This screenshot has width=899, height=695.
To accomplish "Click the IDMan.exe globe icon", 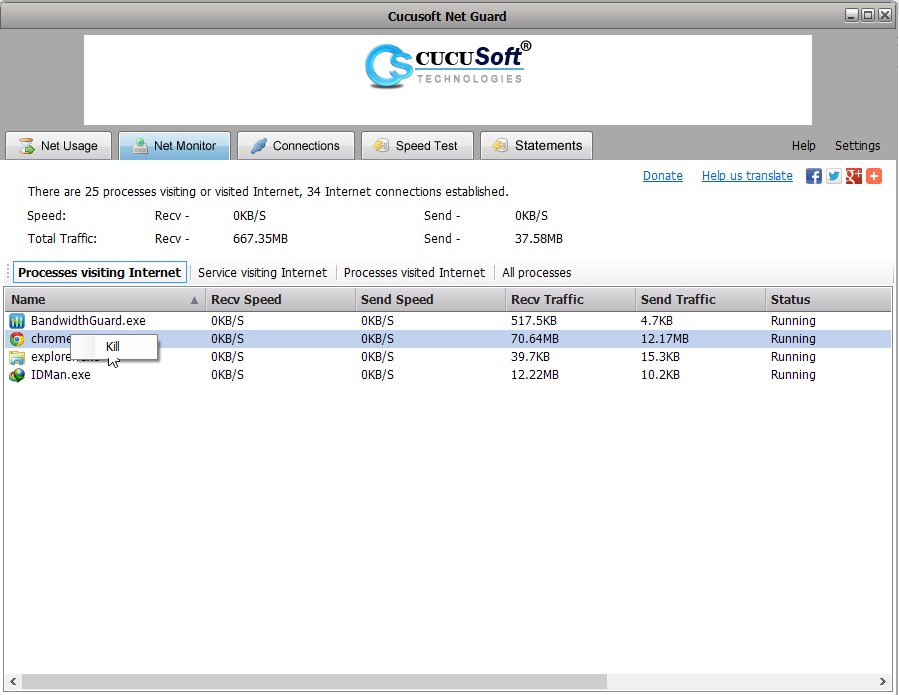I will tap(17, 375).
